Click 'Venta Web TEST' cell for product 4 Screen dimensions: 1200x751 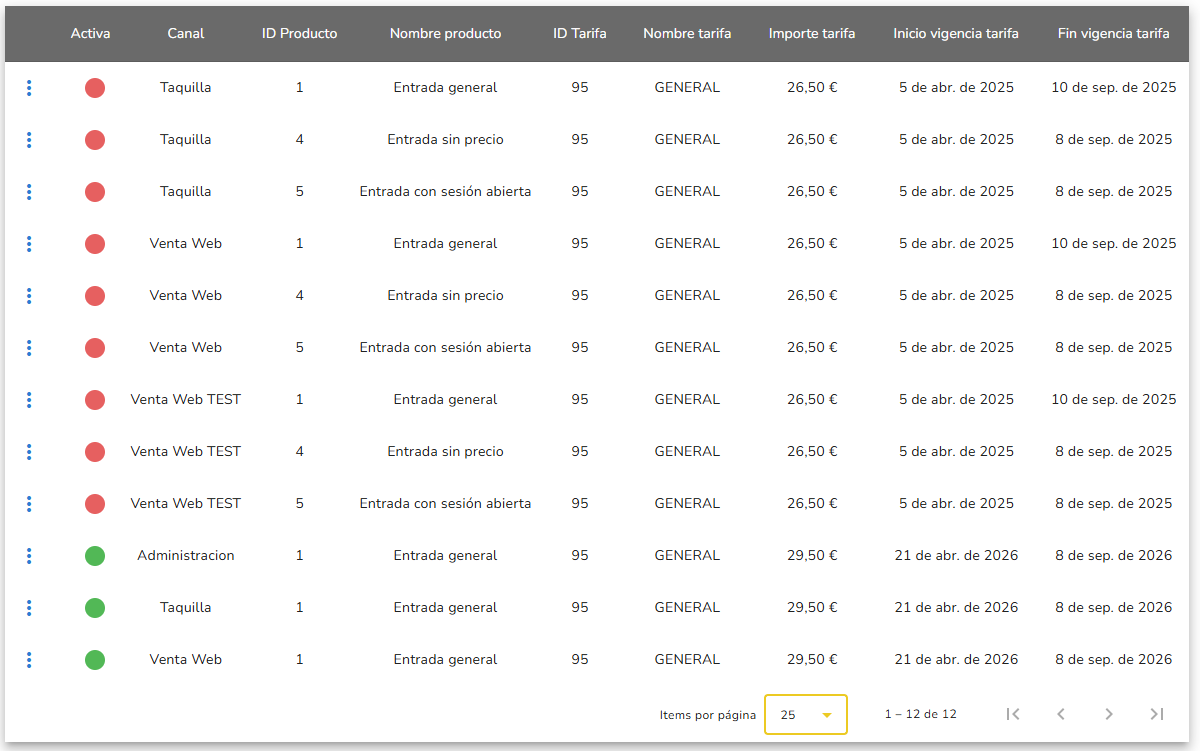pos(186,452)
